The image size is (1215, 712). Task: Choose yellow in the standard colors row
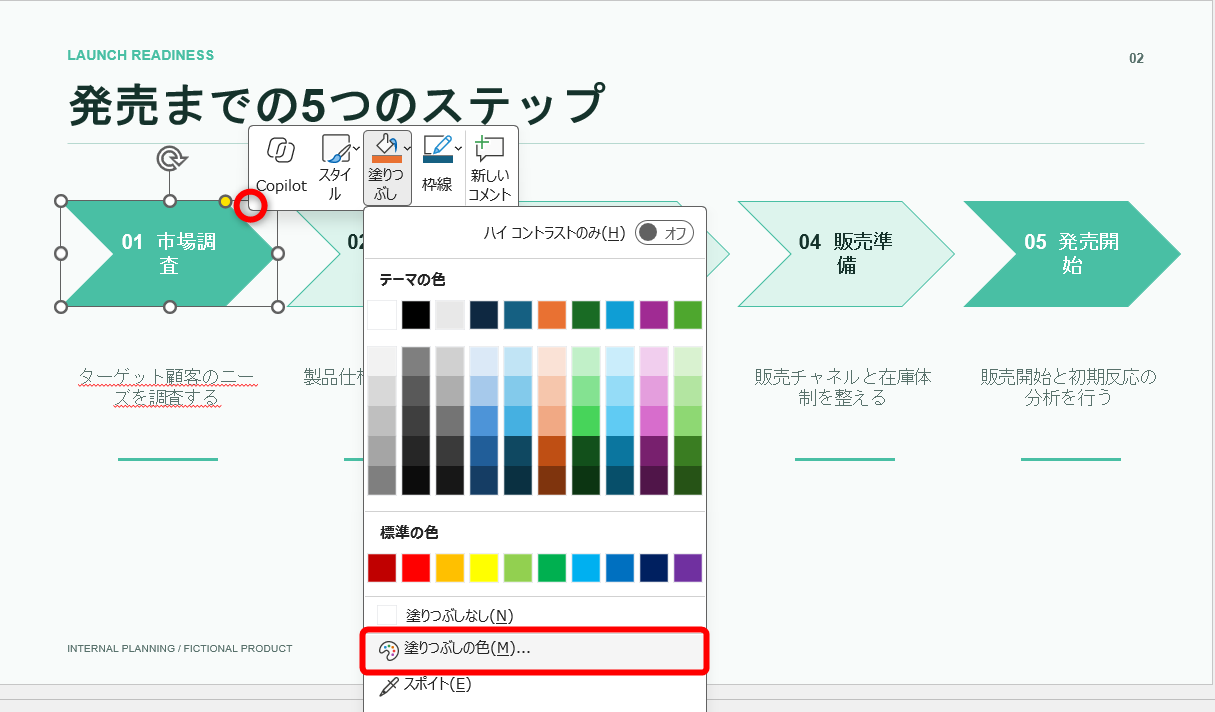click(x=484, y=568)
